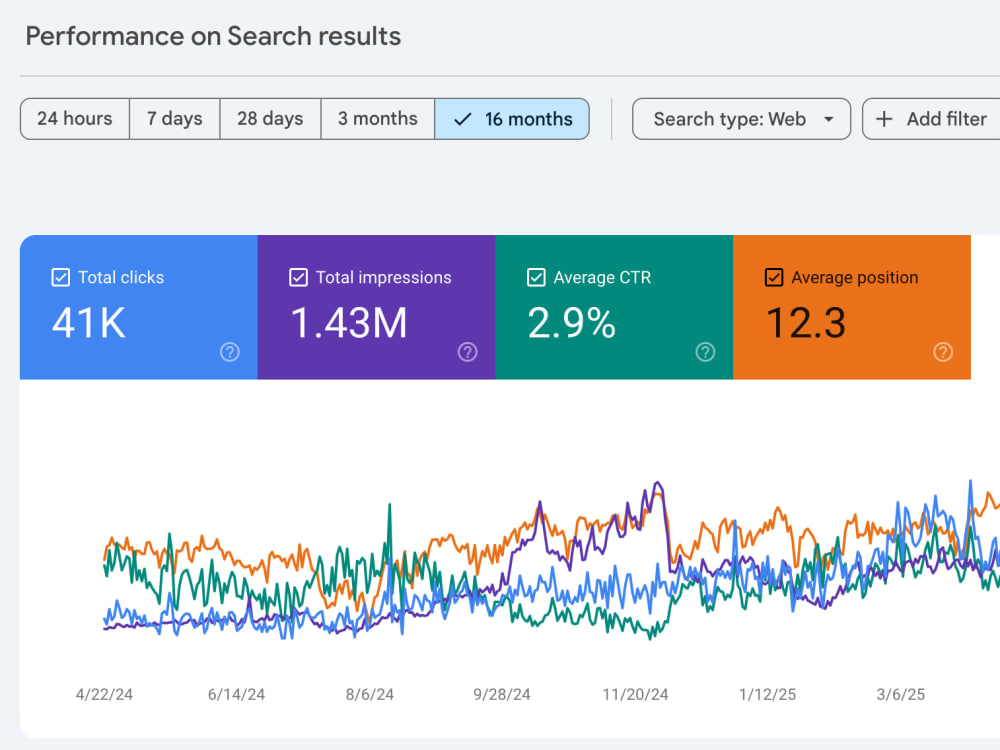Click the Add filter button
The image size is (1000, 750).
point(931,119)
